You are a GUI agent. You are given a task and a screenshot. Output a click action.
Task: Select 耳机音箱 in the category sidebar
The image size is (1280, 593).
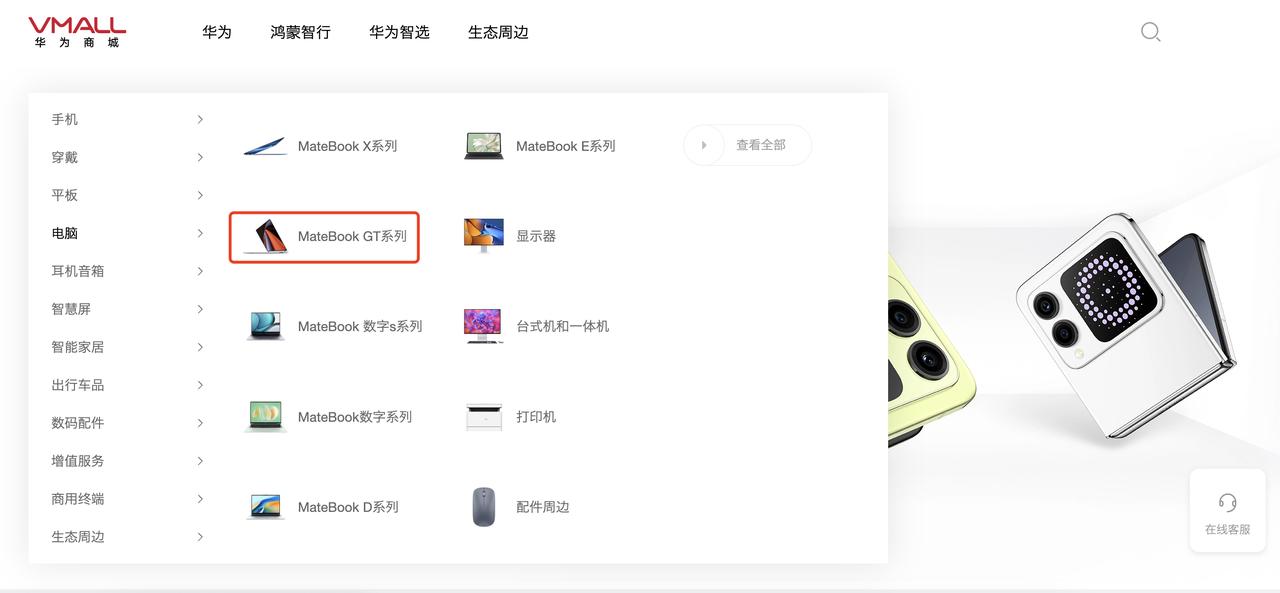78,271
